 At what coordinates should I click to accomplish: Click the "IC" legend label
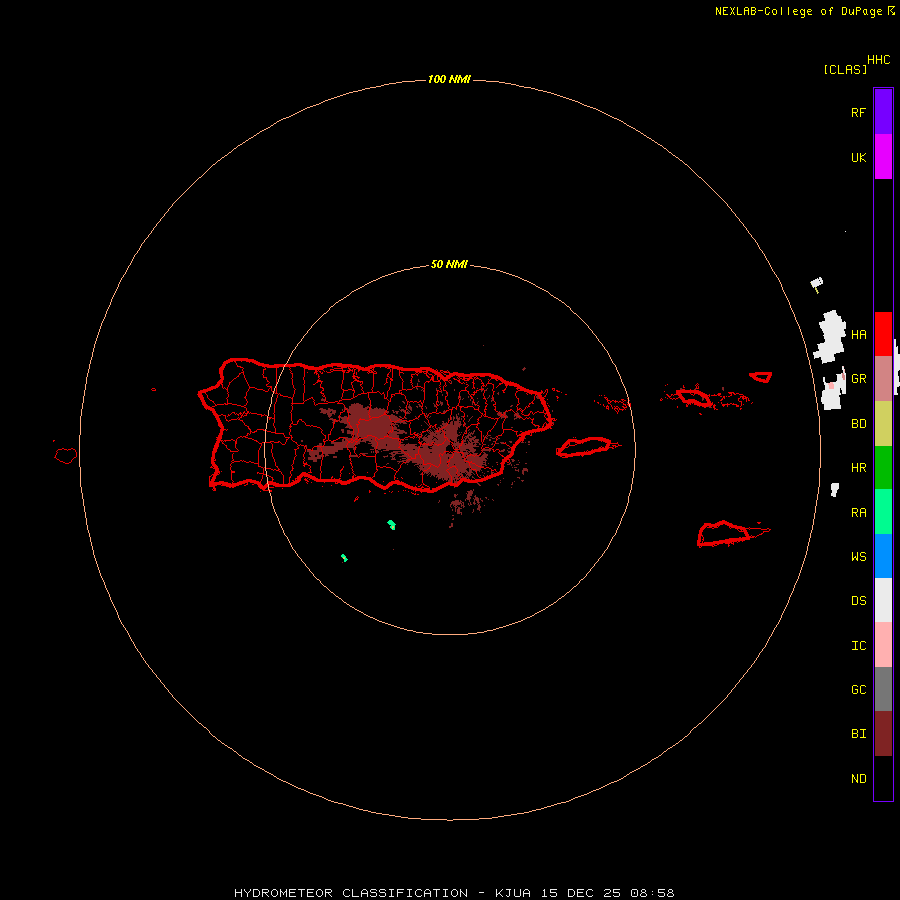[859, 646]
